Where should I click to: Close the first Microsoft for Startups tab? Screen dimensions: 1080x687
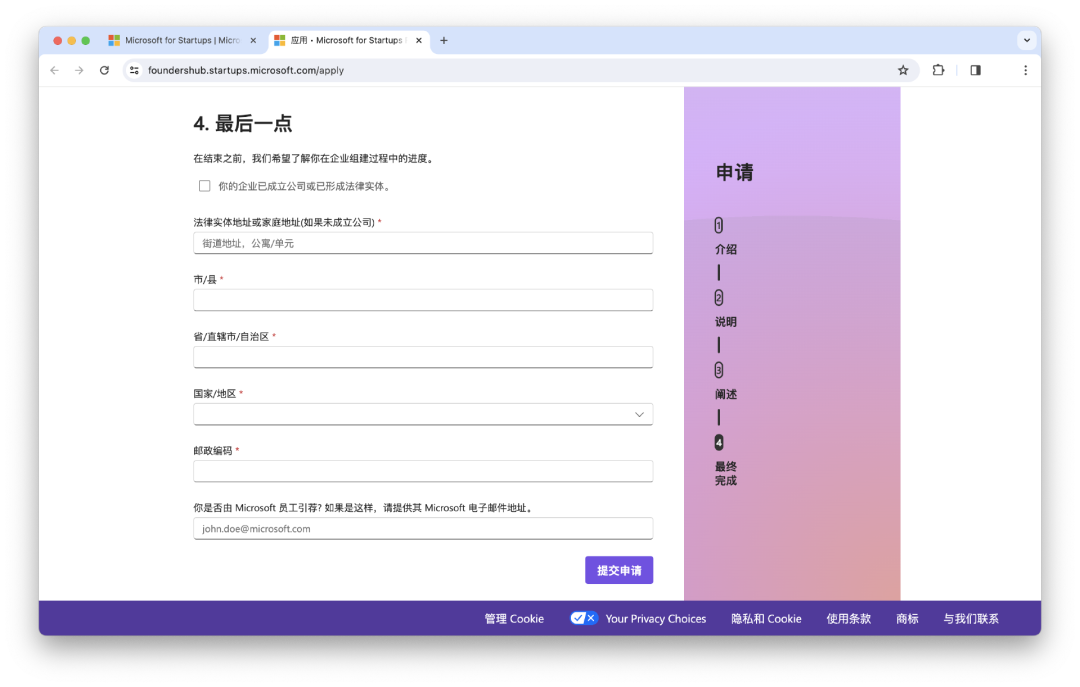click(x=253, y=41)
